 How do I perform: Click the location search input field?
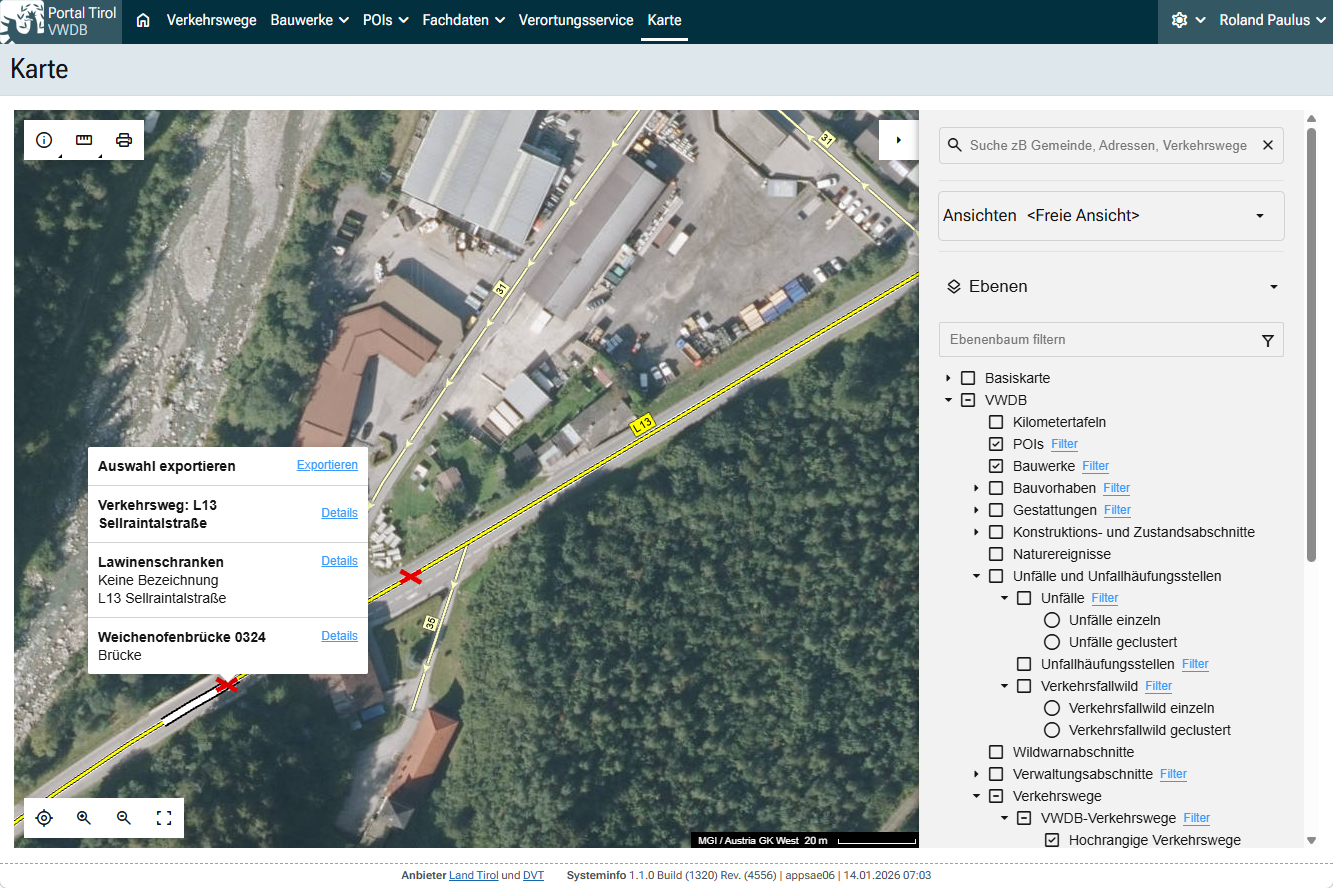[x=1108, y=145]
